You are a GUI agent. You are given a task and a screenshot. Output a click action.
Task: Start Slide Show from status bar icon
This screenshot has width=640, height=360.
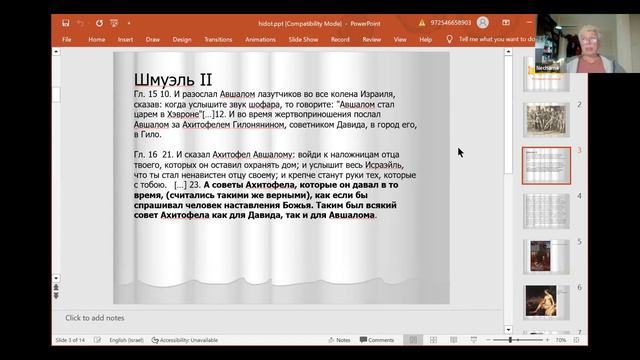[x=473, y=340]
